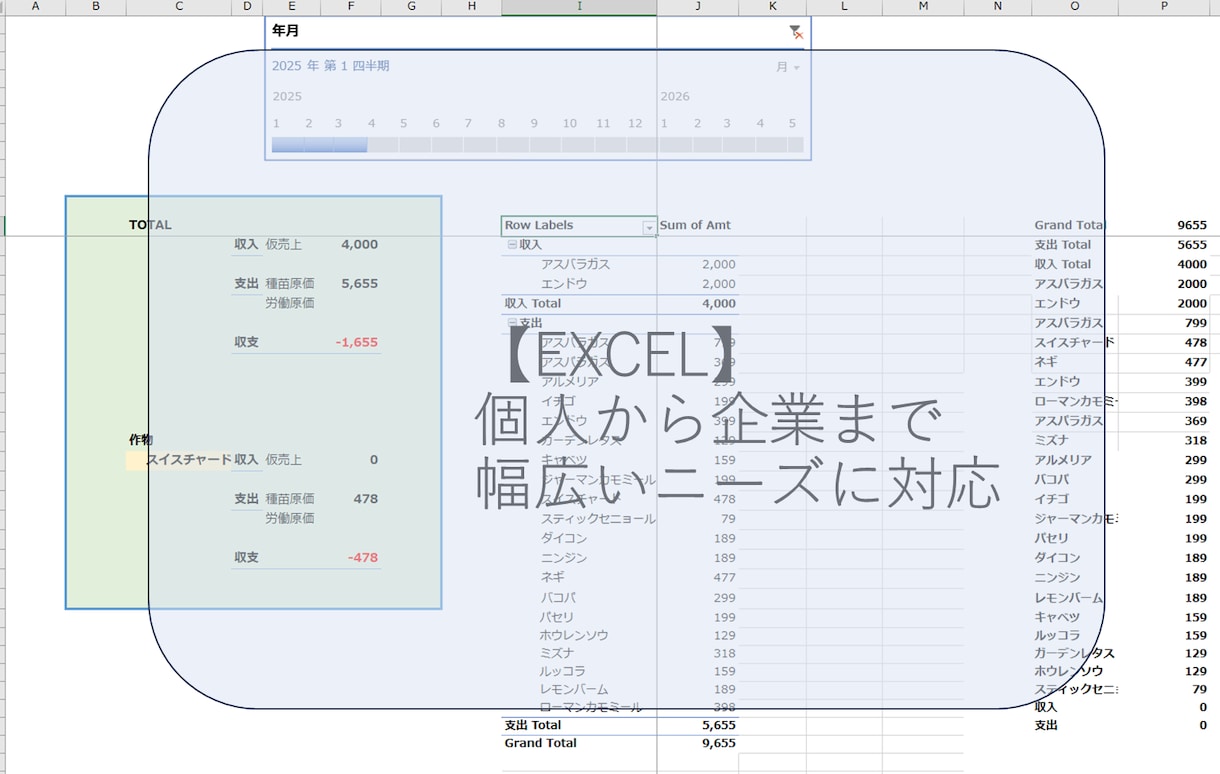Select column N header

[x=998, y=7]
